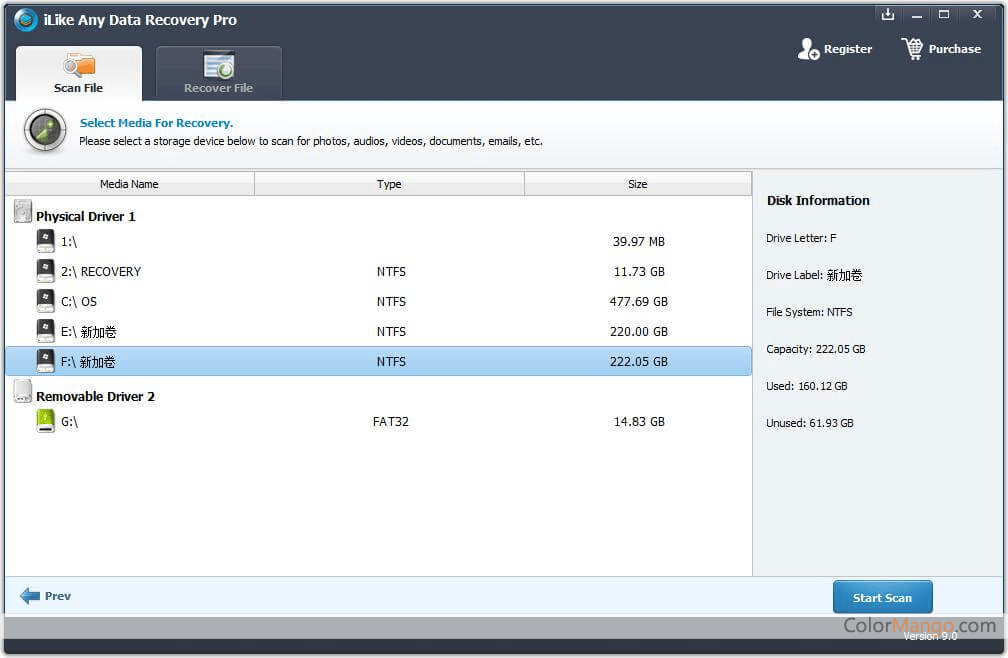
Task: Click drive icon for F:\ volume
Action: [x=46, y=361]
